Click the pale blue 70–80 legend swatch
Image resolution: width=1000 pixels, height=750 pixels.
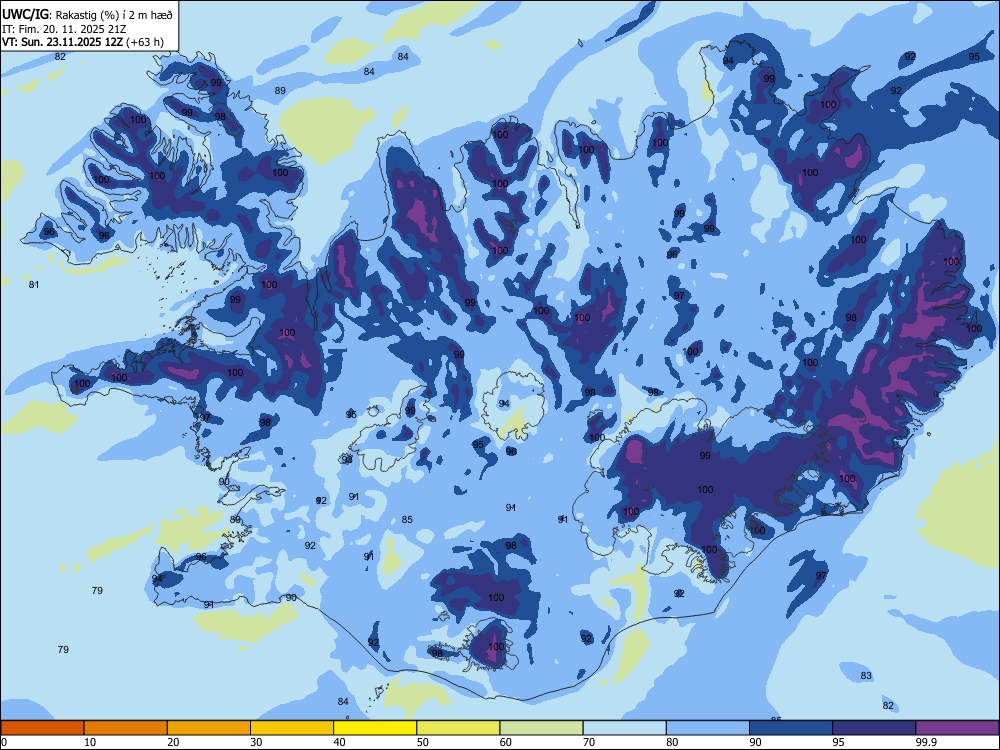pyautogui.click(x=624, y=728)
